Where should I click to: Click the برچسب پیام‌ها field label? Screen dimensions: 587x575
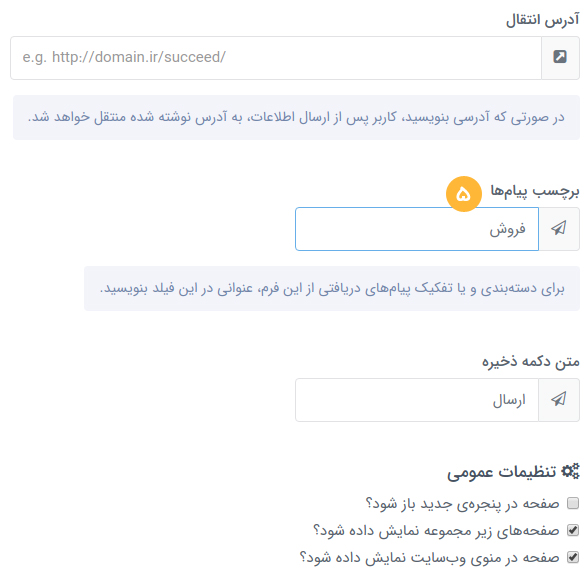point(535,191)
